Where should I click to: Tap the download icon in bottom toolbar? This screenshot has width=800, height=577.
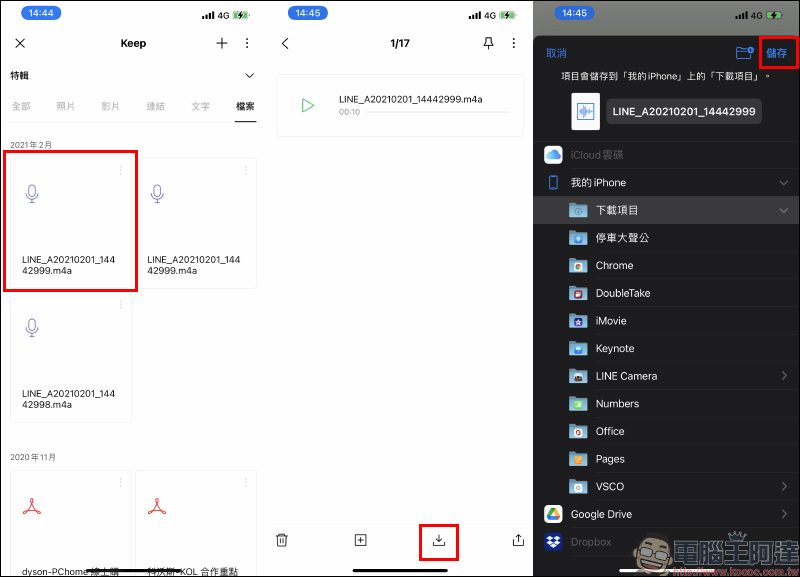pyautogui.click(x=439, y=540)
